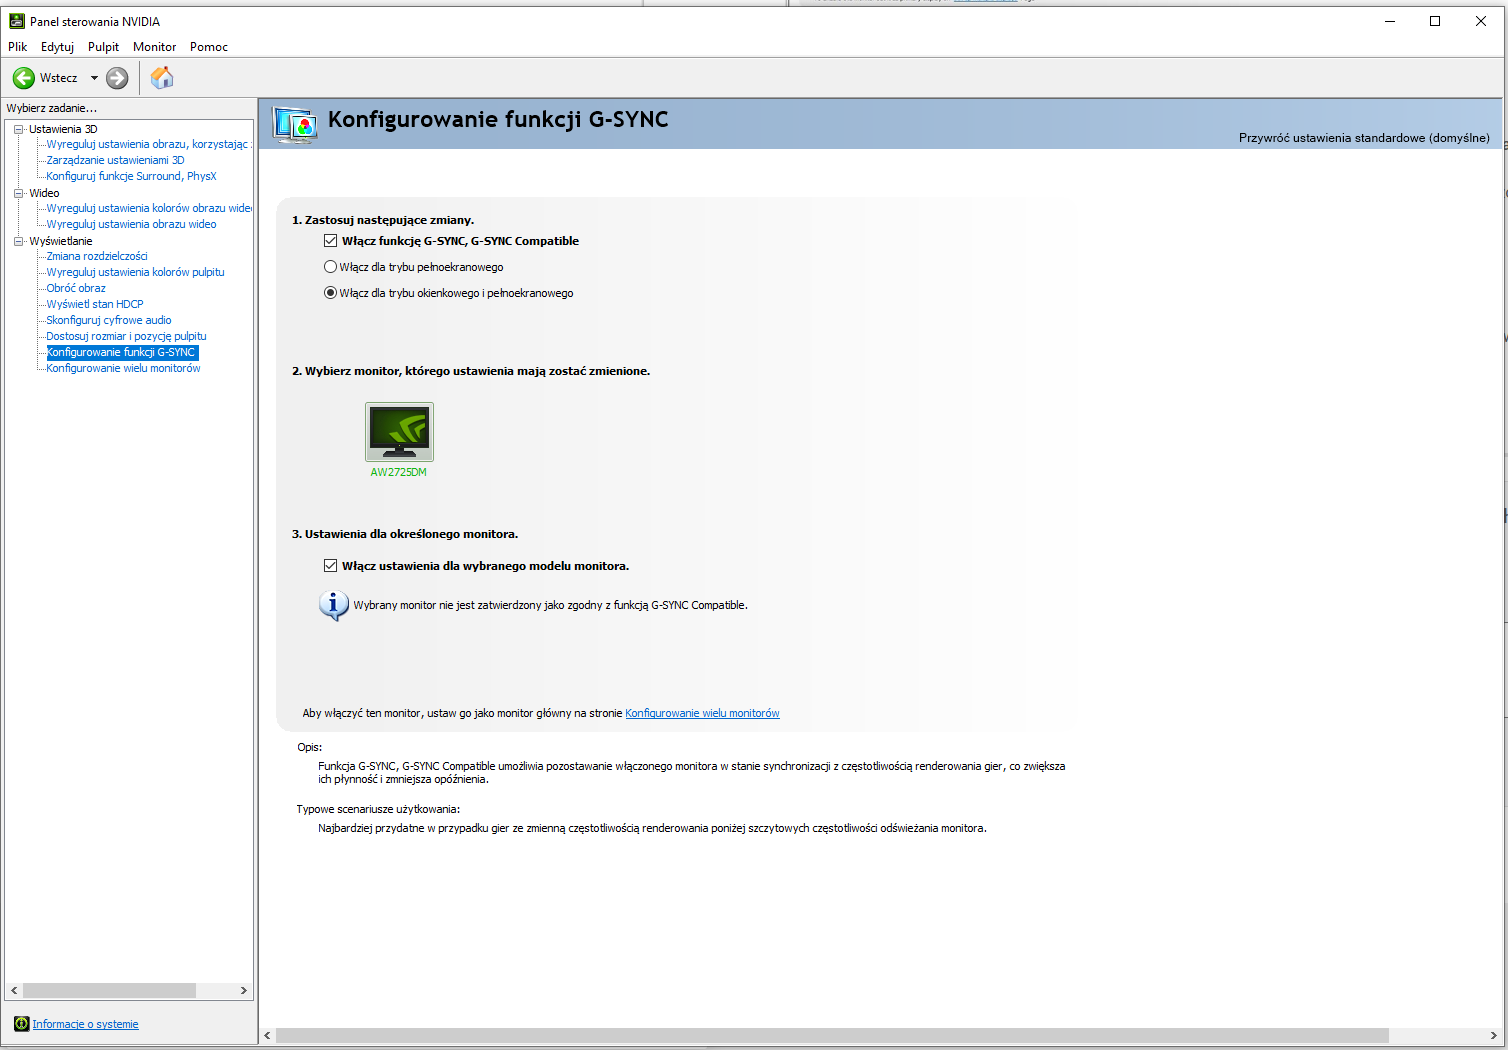Collapse the Wideo tree node
The height and width of the screenshot is (1050, 1508).
click(x=18, y=193)
